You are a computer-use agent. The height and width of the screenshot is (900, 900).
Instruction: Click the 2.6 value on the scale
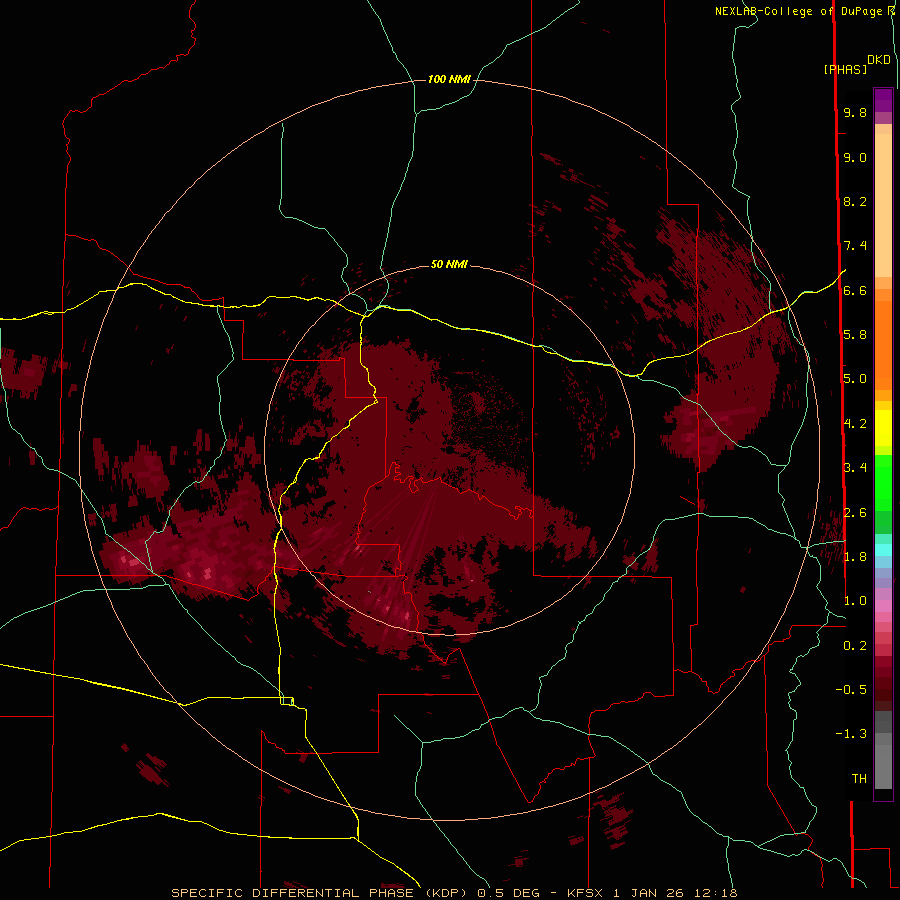pyautogui.click(x=855, y=513)
